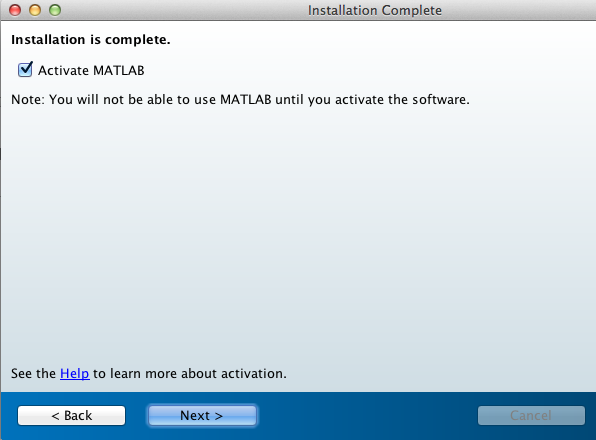596x440 pixels.
Task: Click the Activate MATLAB checkbox label text
Action: [91, 71]
